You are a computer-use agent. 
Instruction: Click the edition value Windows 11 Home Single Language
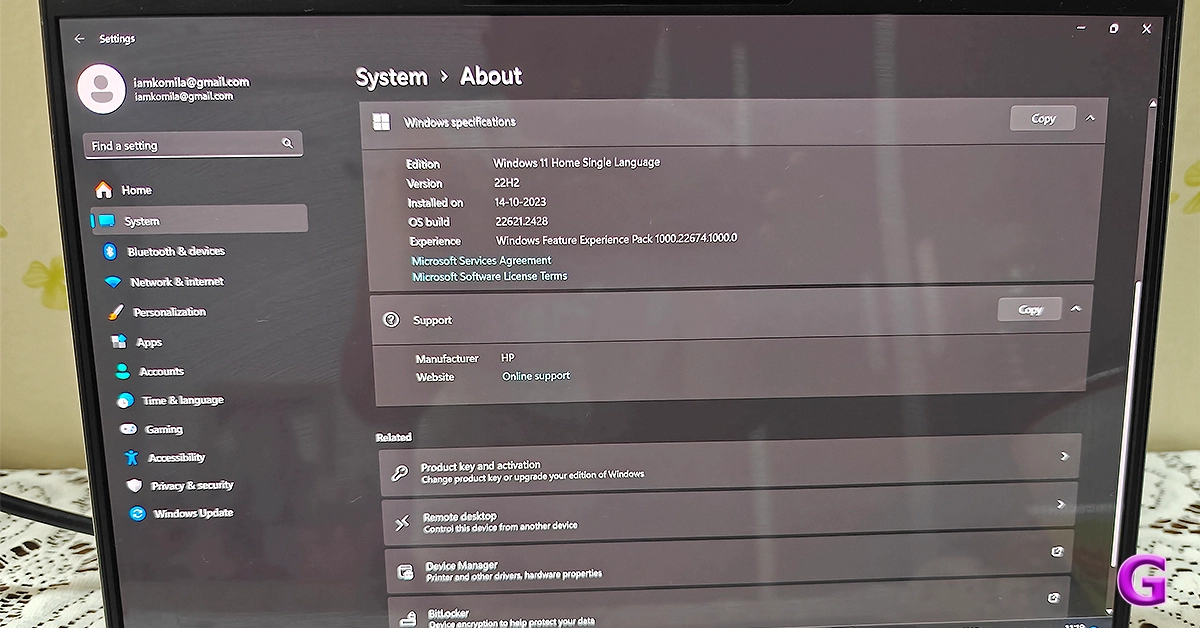pos(576,162)
